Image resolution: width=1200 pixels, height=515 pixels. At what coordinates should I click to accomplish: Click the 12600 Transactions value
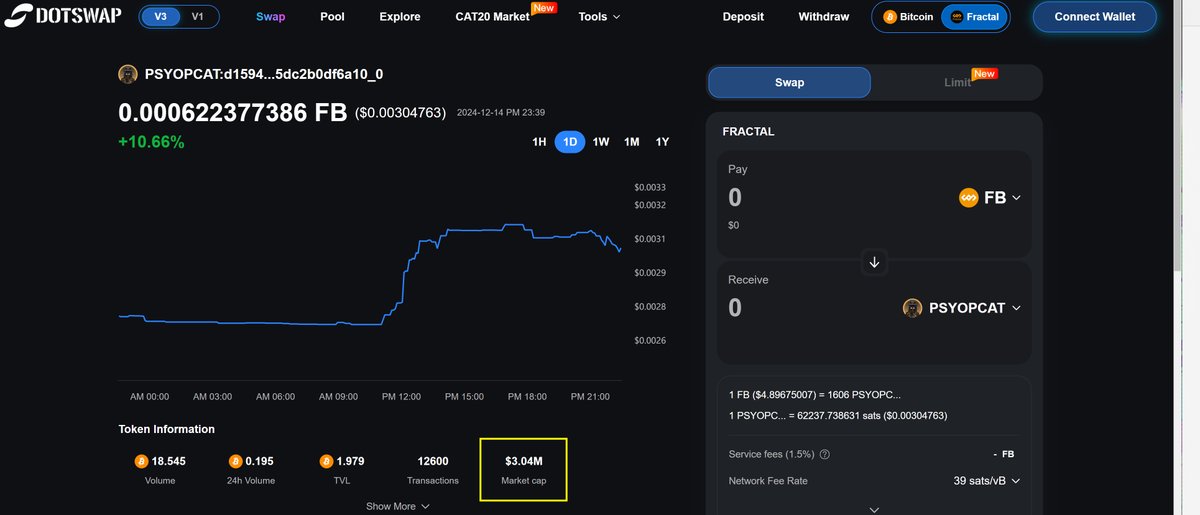pos(433,461)
